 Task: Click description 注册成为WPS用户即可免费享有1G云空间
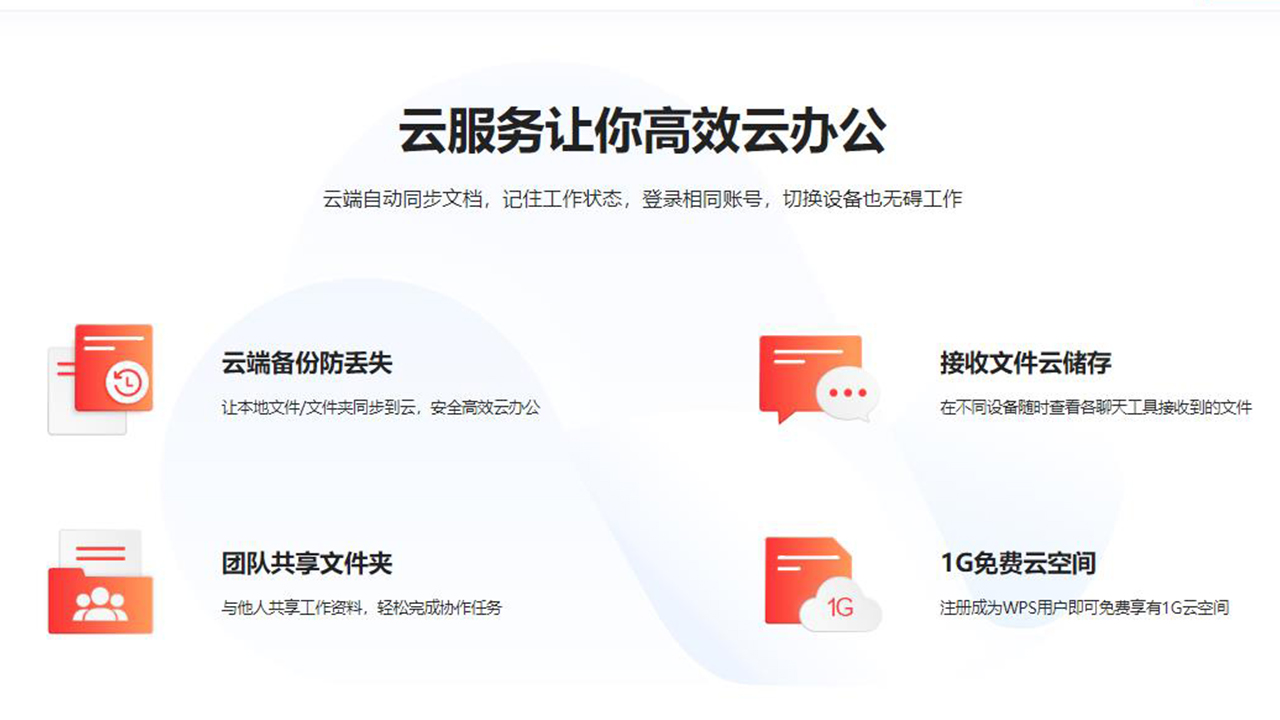(1084, 608)
